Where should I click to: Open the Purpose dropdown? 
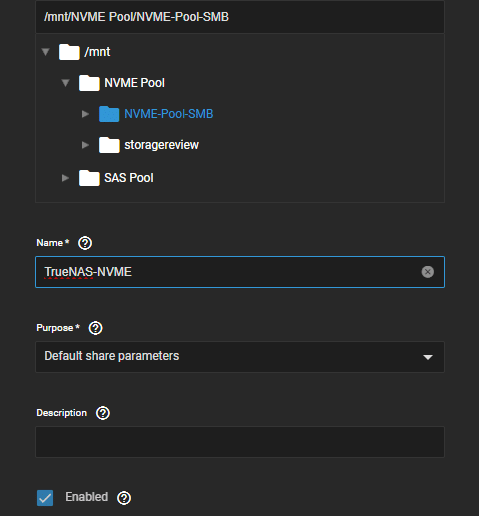[x=240, y=357]
